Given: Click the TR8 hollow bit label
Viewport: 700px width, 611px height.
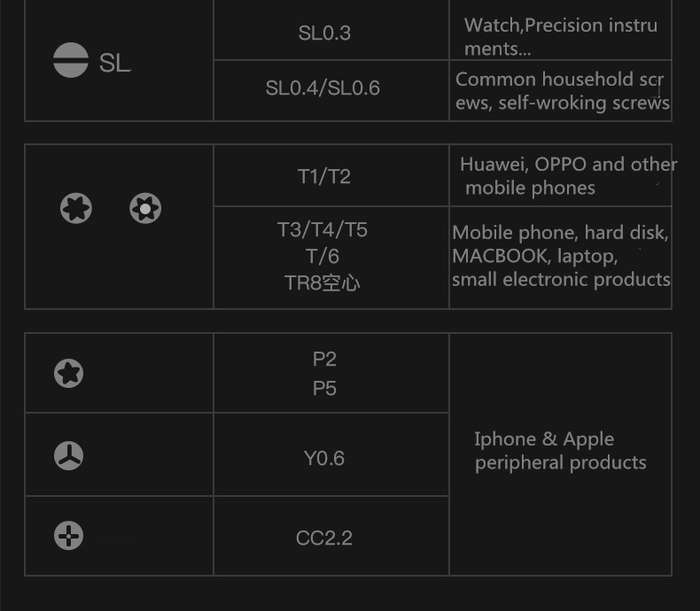Looking at the screenshot, I should coord(322,283).
